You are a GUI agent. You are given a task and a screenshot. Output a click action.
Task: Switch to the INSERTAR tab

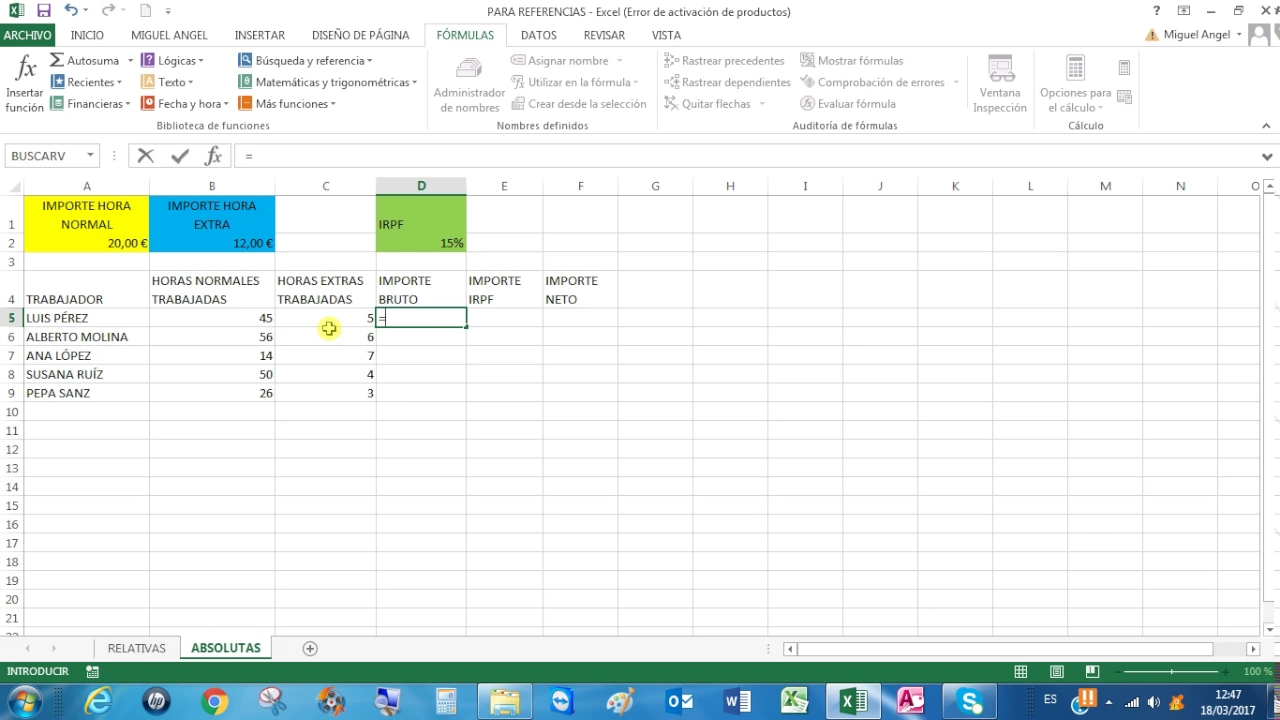(x=260, y=35)
